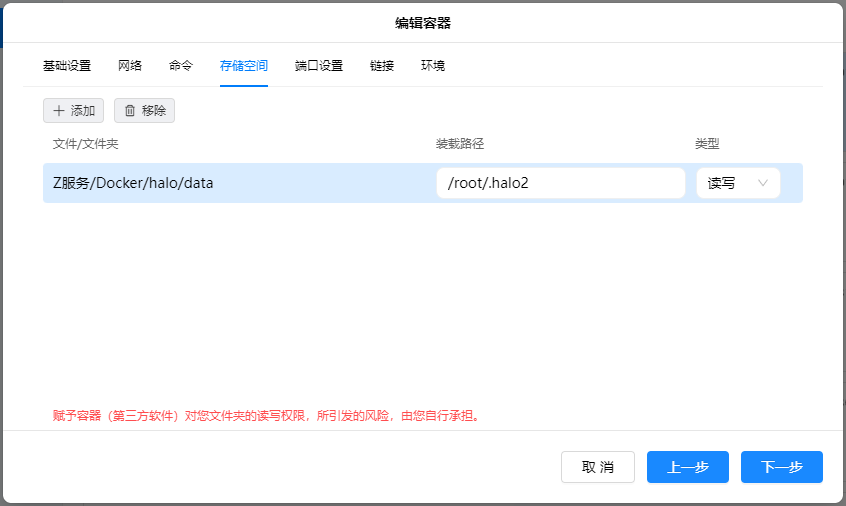Switch to the 链接 tab
Viewport: 846px width, 506px height.
pyautogui.click(x=382, y=66)
